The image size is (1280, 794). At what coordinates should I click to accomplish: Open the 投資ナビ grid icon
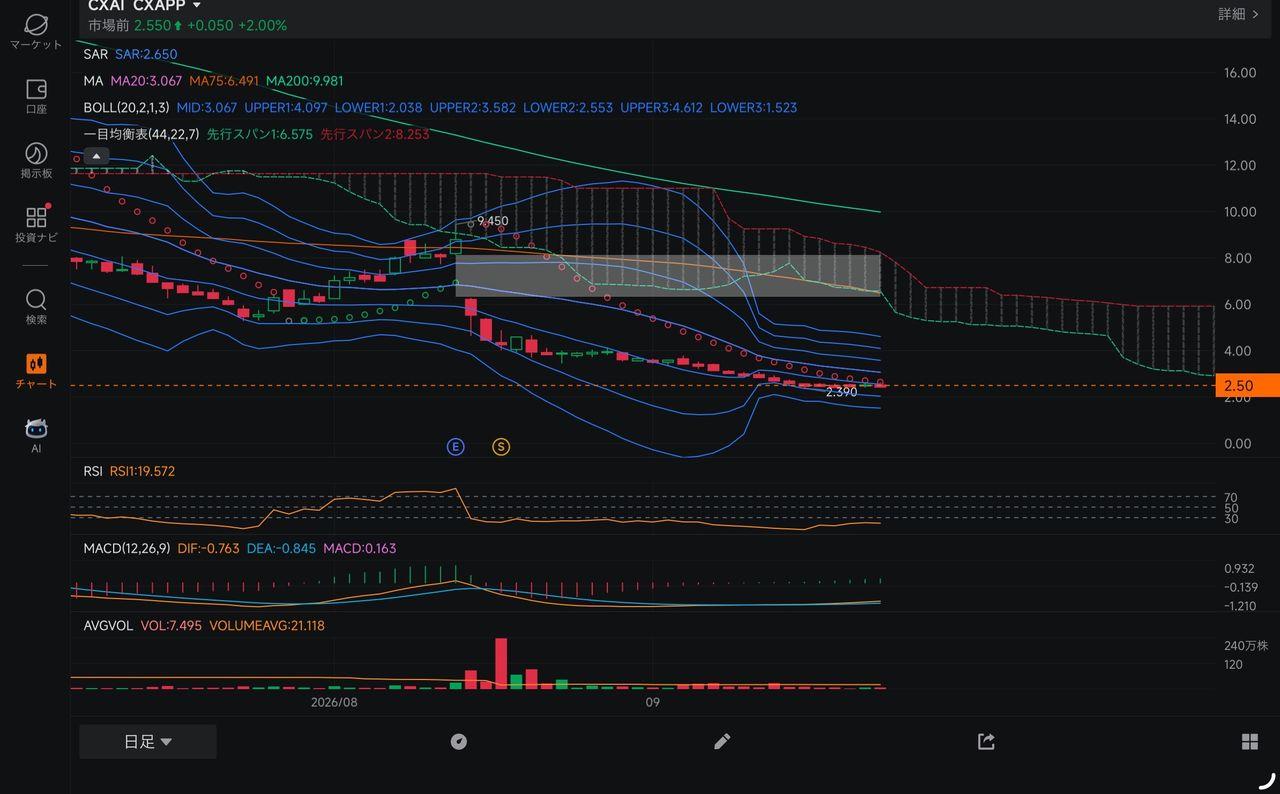[36, 225]
